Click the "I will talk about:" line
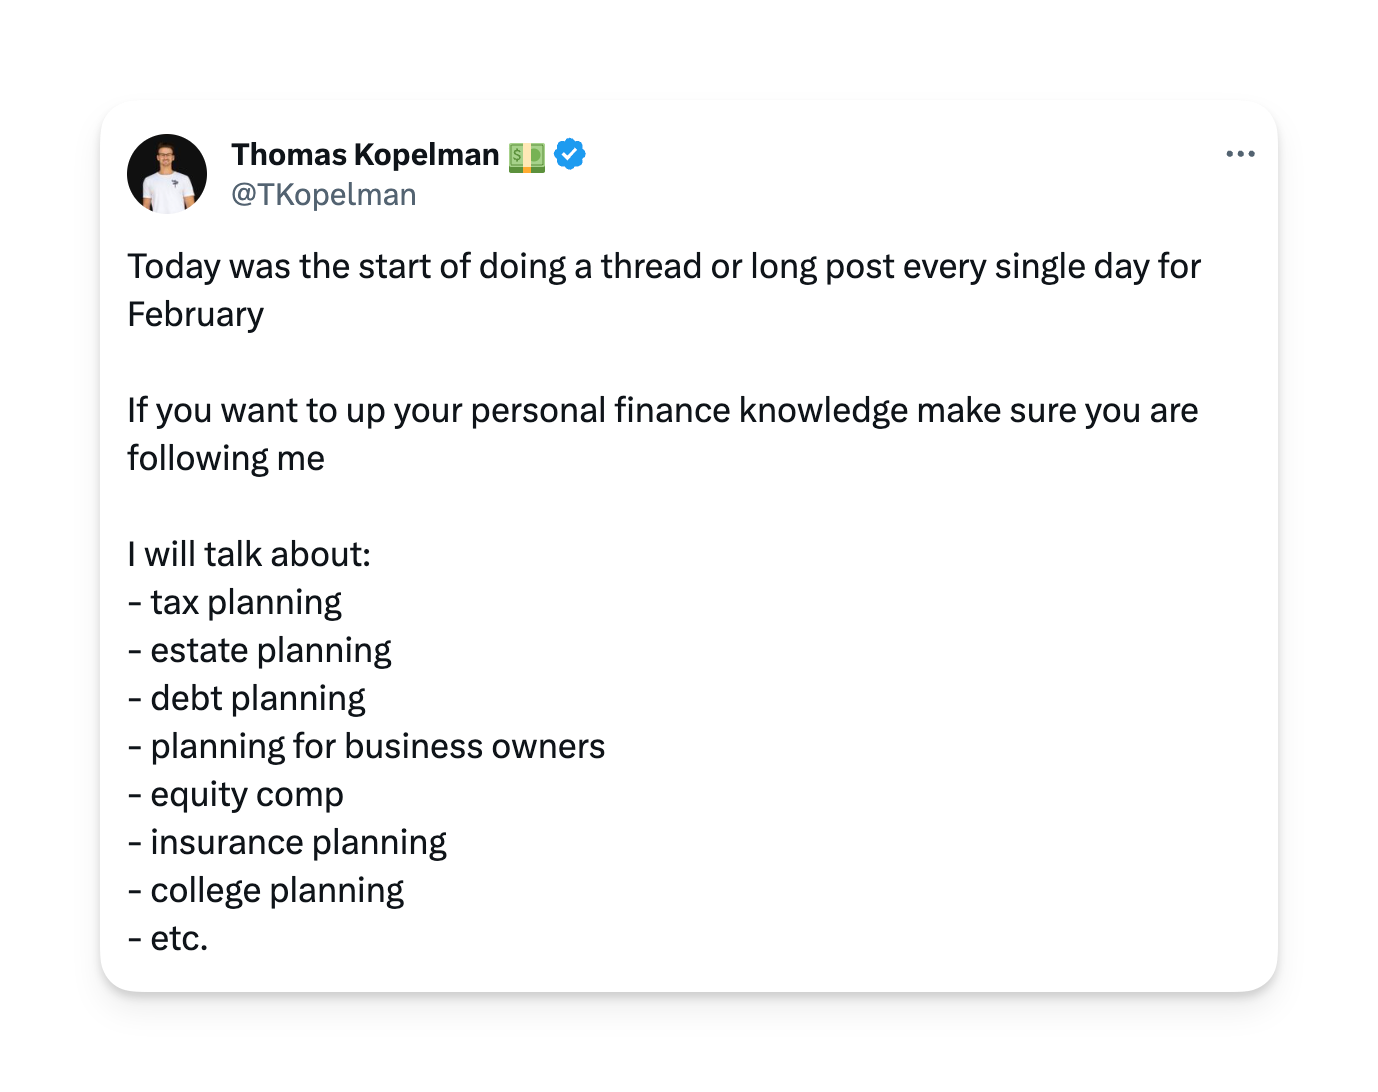The width and height of the screenshot is (1378, 1092). tap(249, 555)
